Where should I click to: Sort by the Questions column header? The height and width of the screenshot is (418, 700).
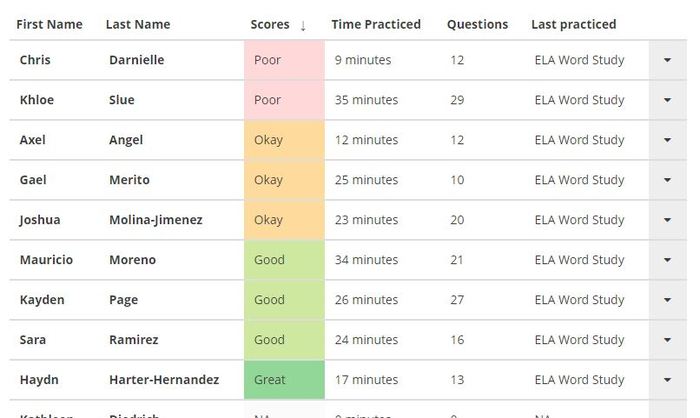point(477,24)
